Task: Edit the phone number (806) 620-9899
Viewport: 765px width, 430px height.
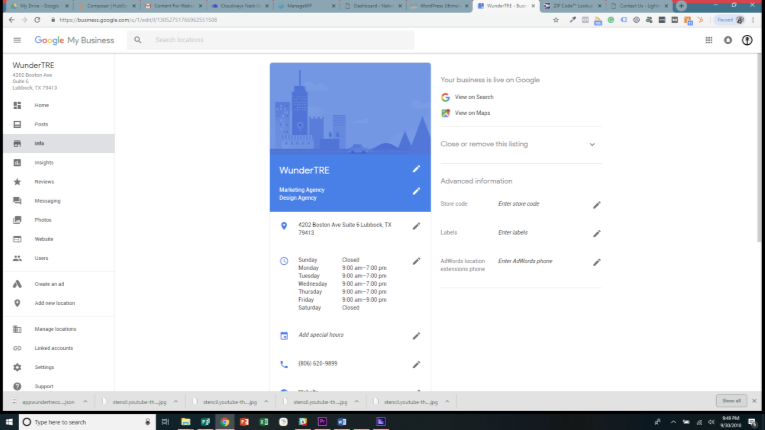Action: click(x=416, y=365)
